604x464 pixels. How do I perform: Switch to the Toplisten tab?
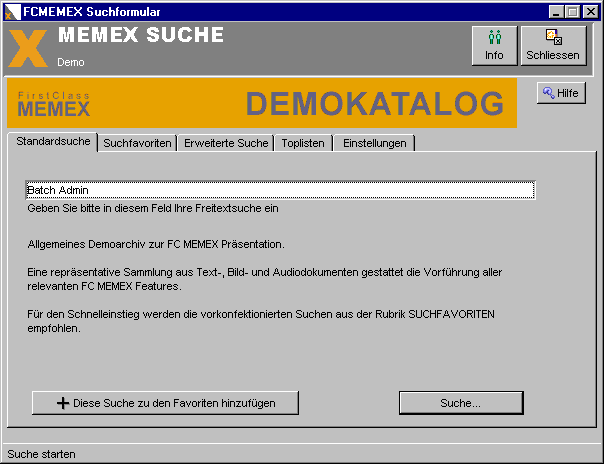[303, 143]
